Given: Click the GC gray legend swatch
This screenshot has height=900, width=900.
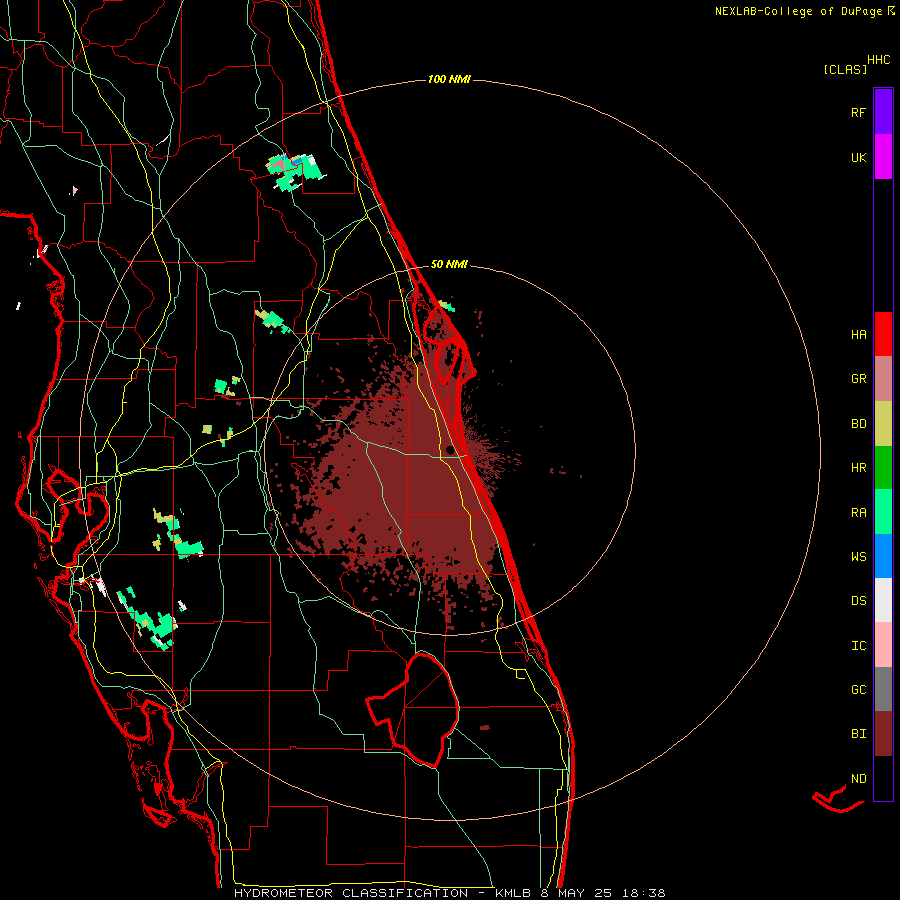Looking at the screenshot, I should [883, 689].
